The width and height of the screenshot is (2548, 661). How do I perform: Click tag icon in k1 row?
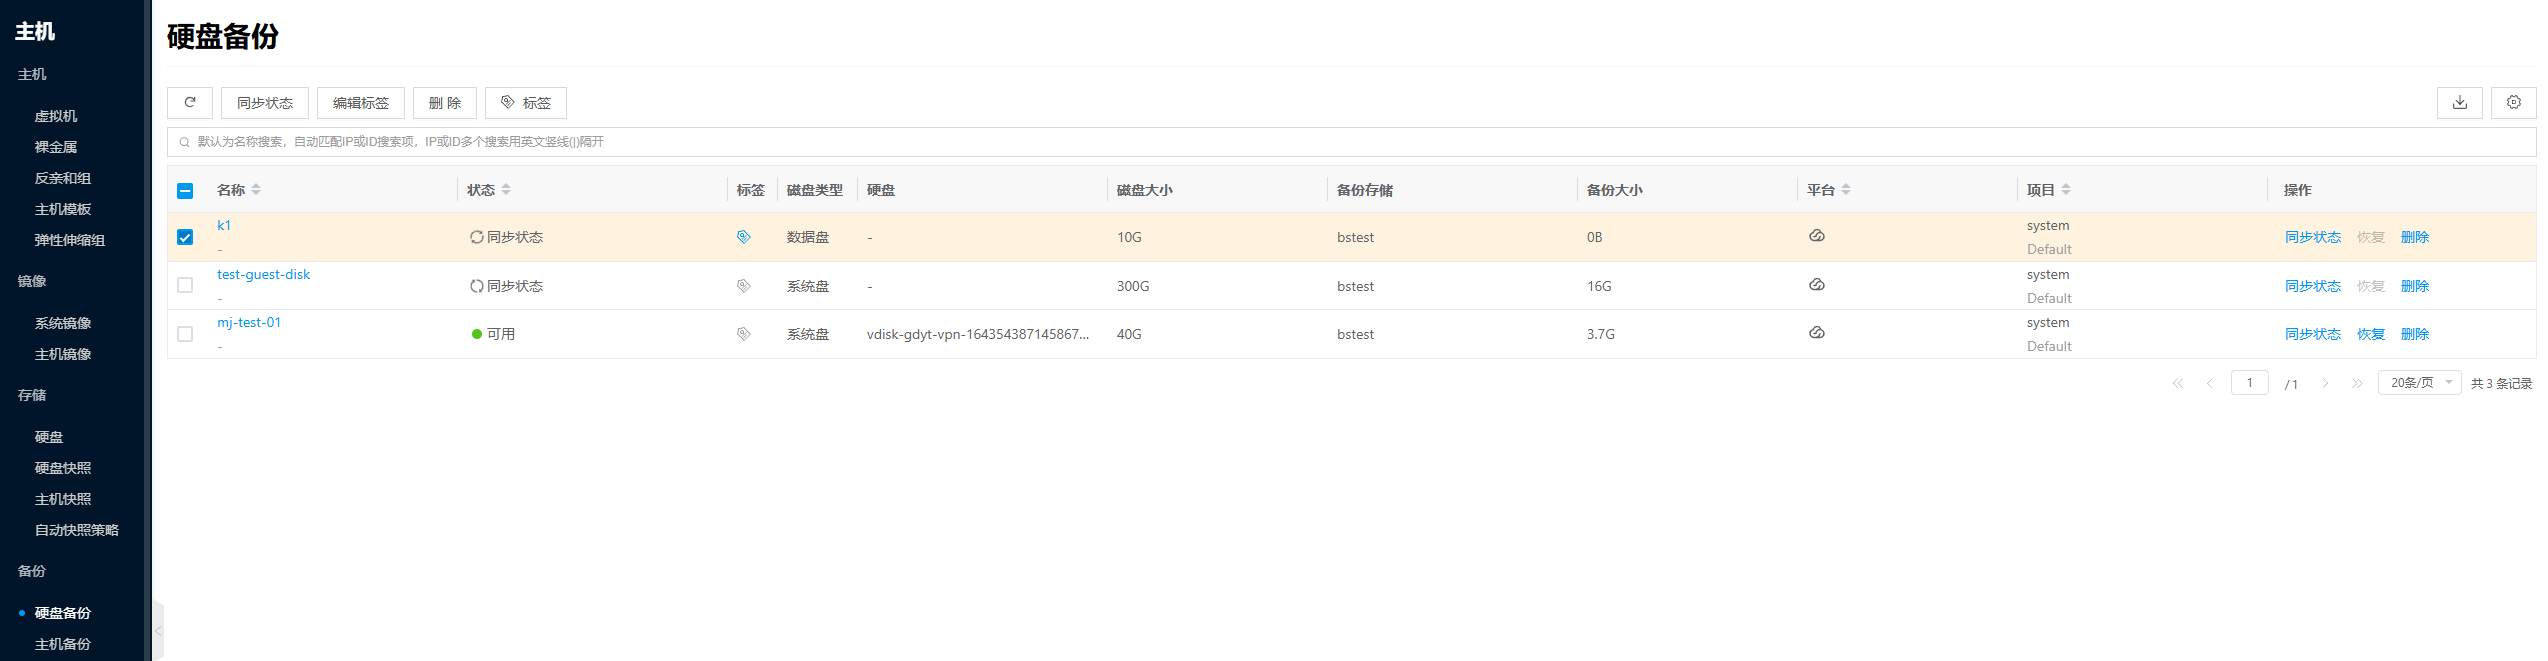coord(744,237)
